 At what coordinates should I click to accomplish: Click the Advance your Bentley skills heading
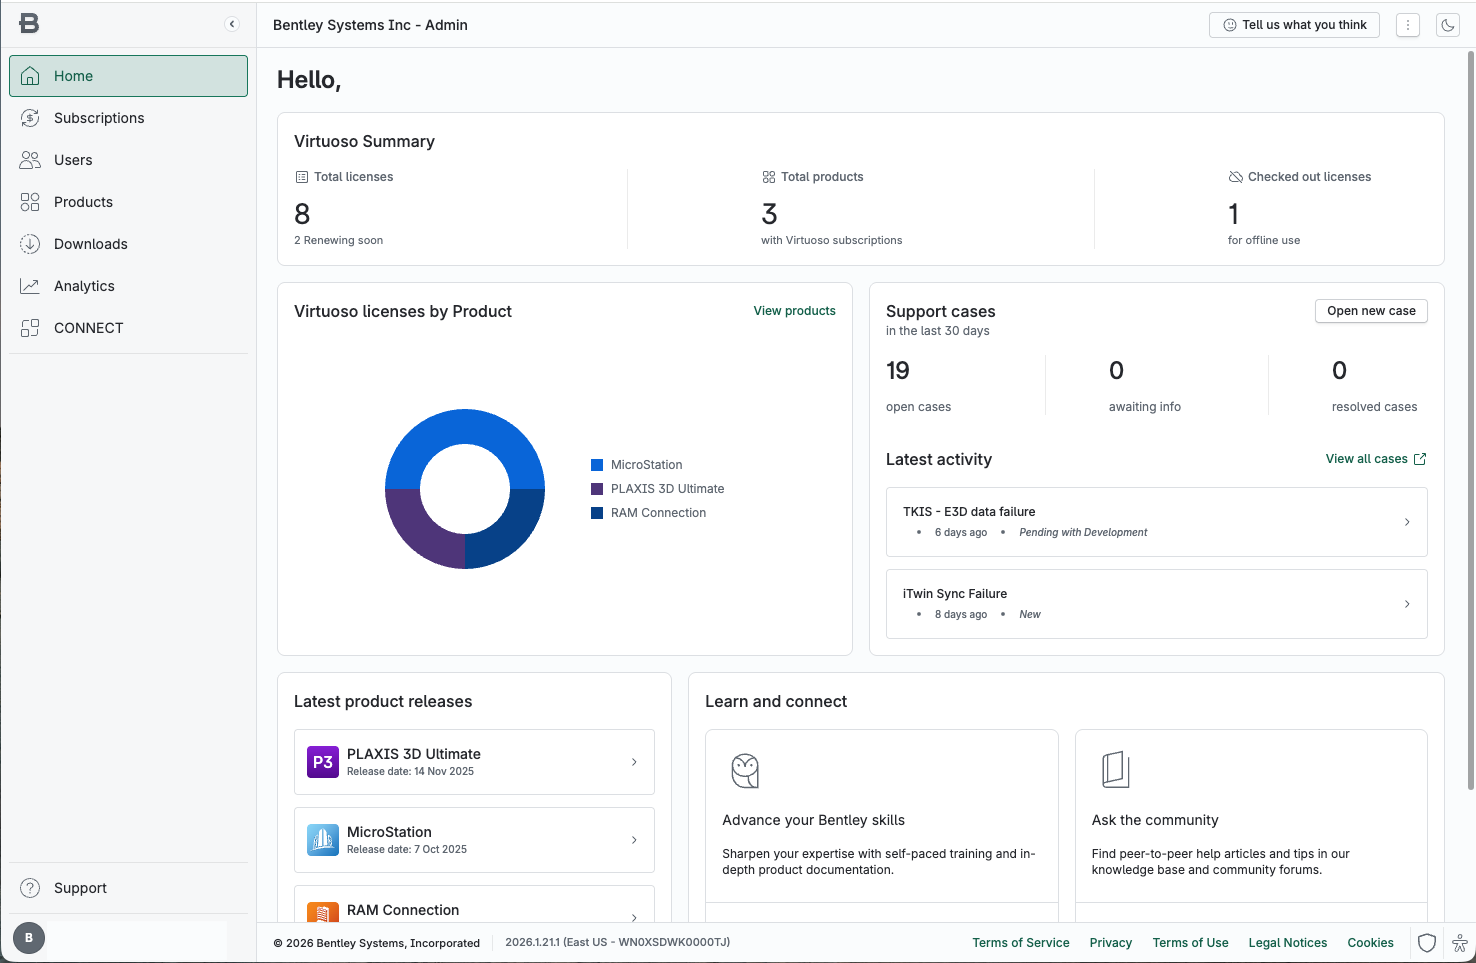(813, 820)
